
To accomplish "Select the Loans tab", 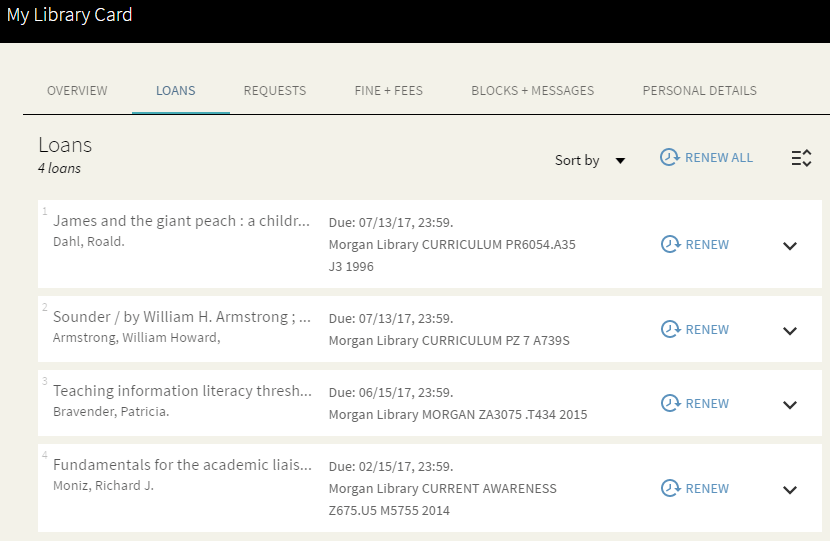I will (x=176, y=91).
